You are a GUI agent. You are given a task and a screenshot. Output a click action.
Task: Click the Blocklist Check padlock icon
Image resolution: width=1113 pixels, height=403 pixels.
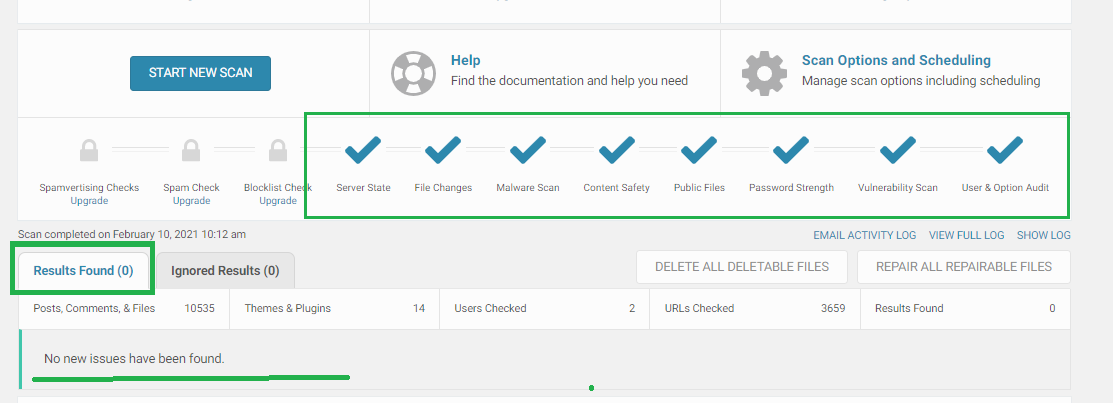(x=278, y=151)
